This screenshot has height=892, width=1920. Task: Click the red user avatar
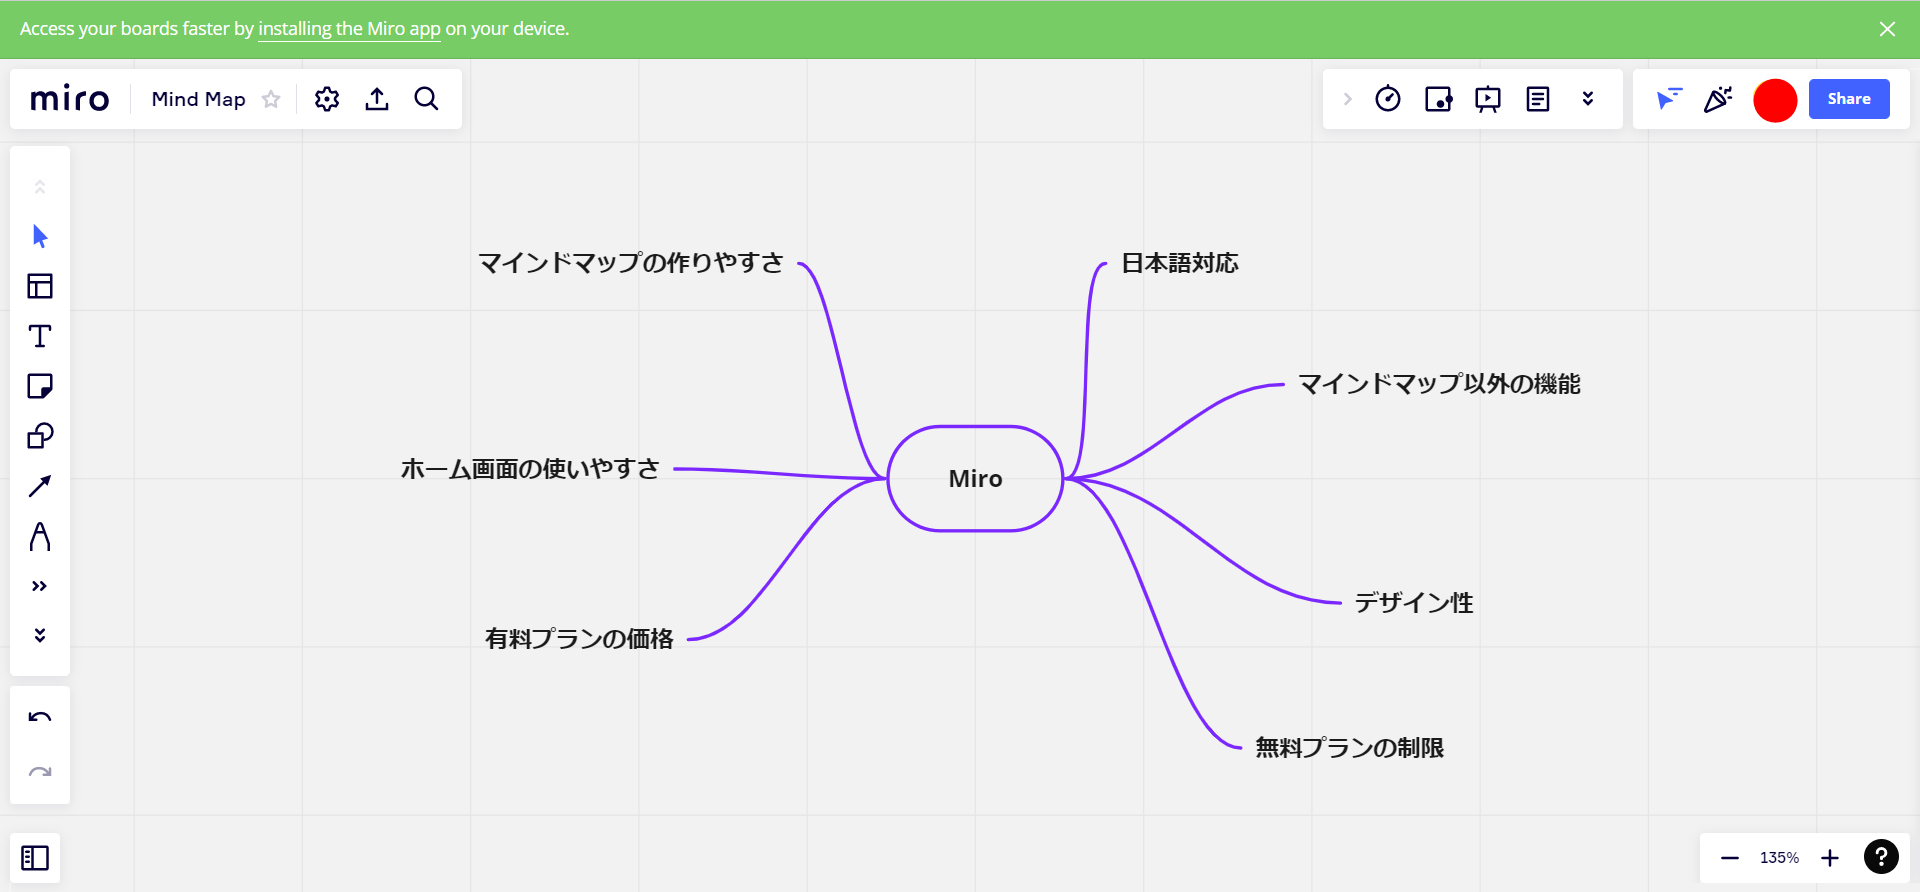pyautogui.click(x=1775, y=100)
